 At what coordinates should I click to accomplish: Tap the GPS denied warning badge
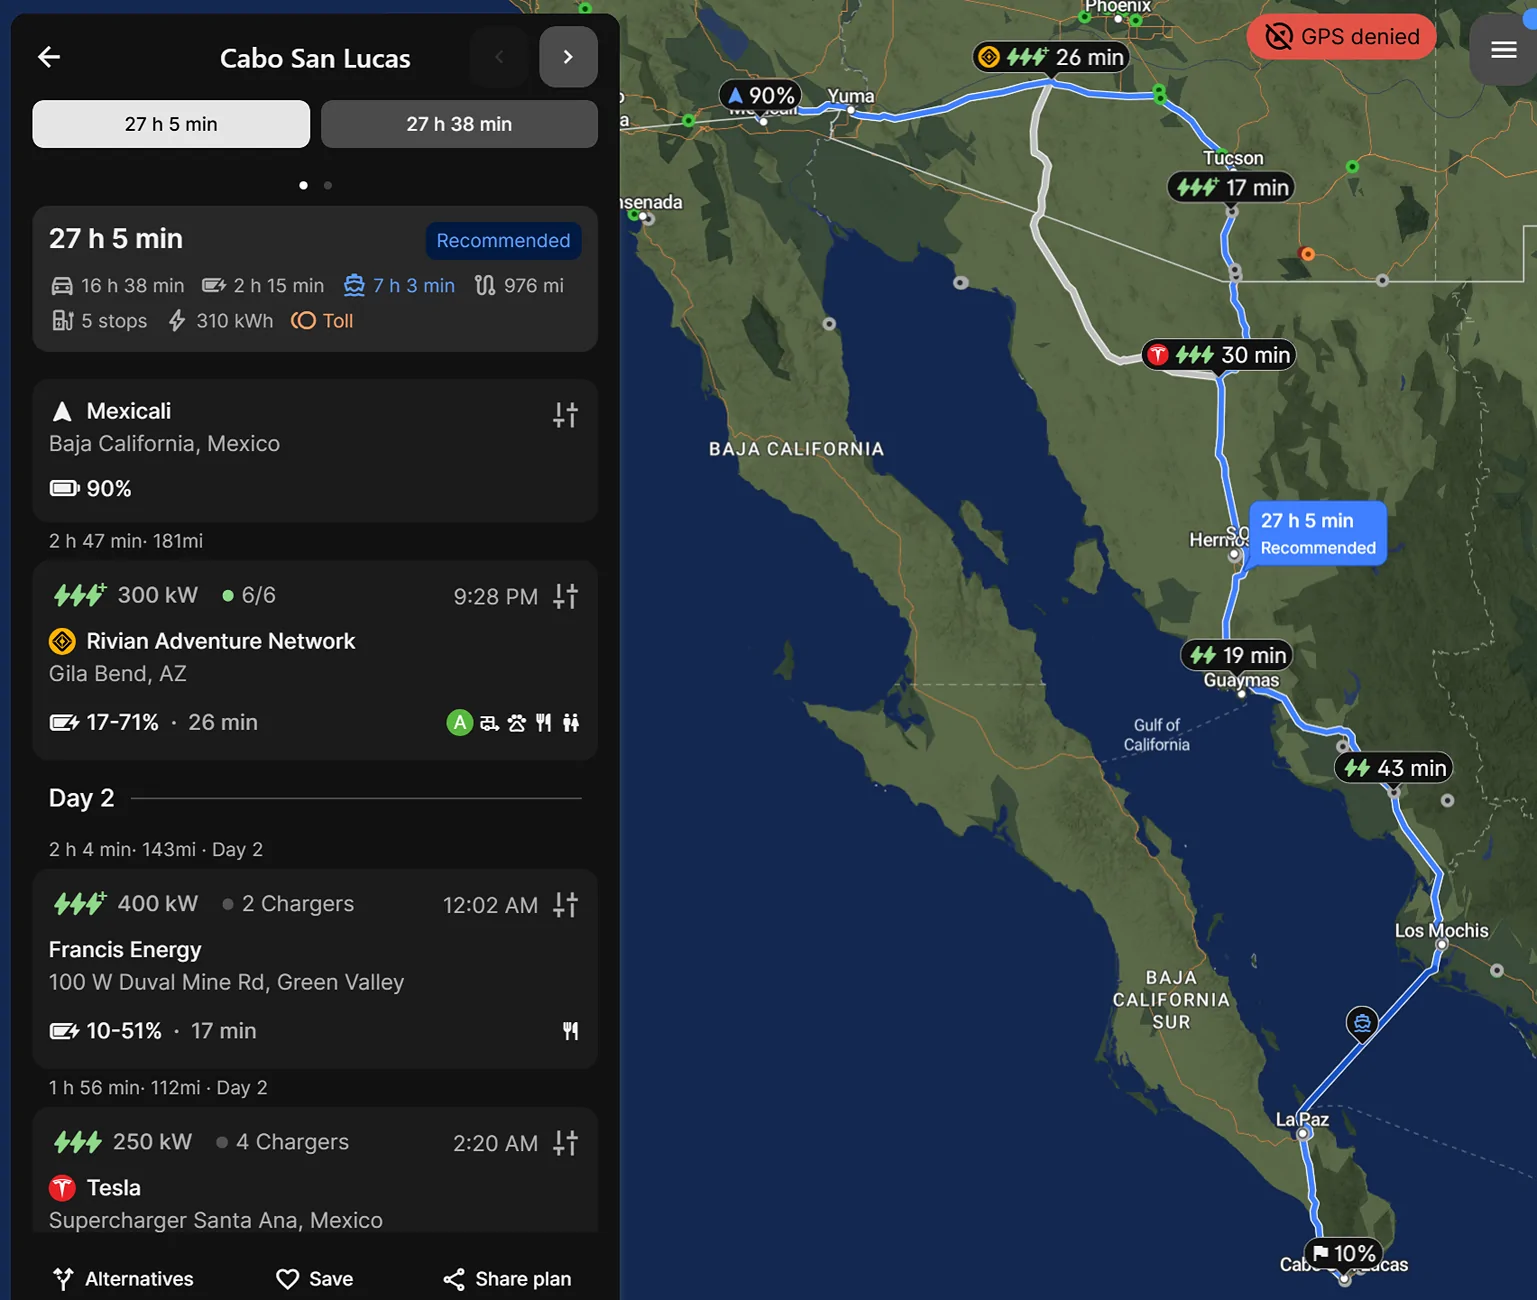(1341, 37)
